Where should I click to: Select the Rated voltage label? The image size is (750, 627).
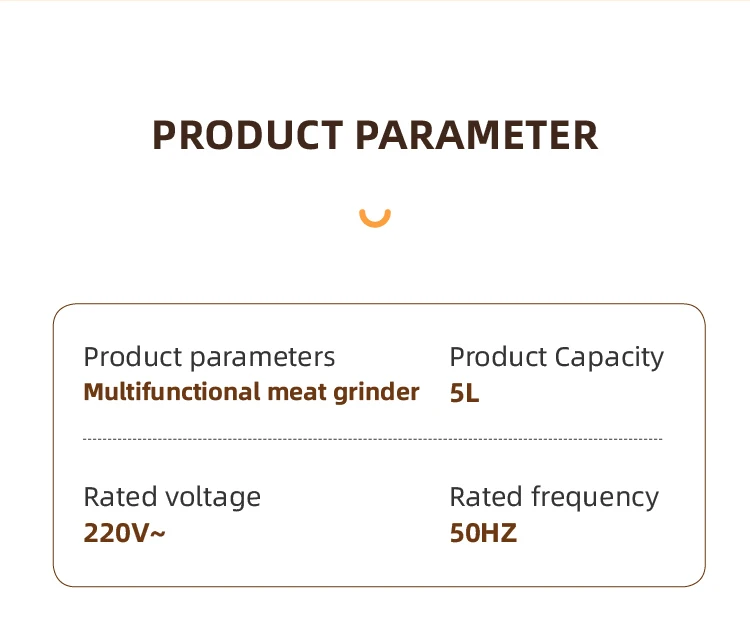point(172,497)
